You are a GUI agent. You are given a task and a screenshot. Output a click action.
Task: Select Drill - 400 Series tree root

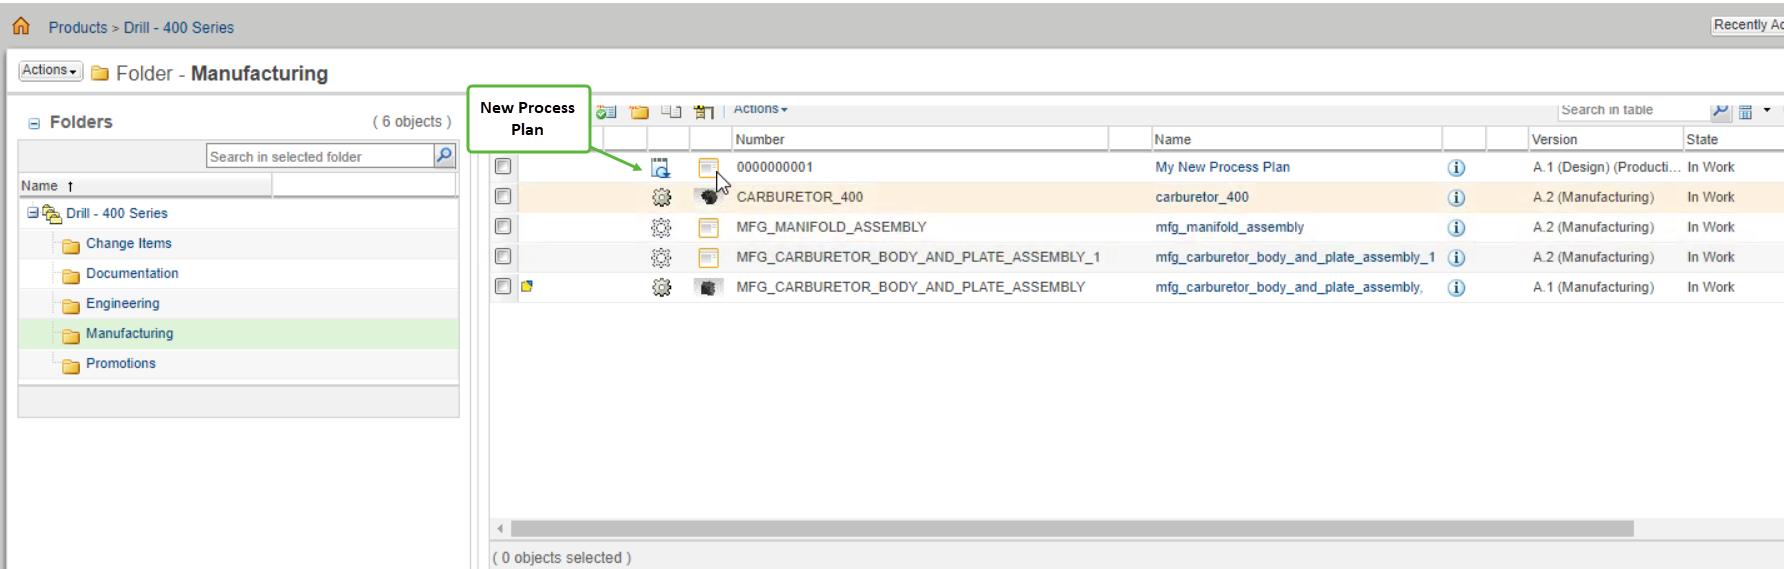117,213
